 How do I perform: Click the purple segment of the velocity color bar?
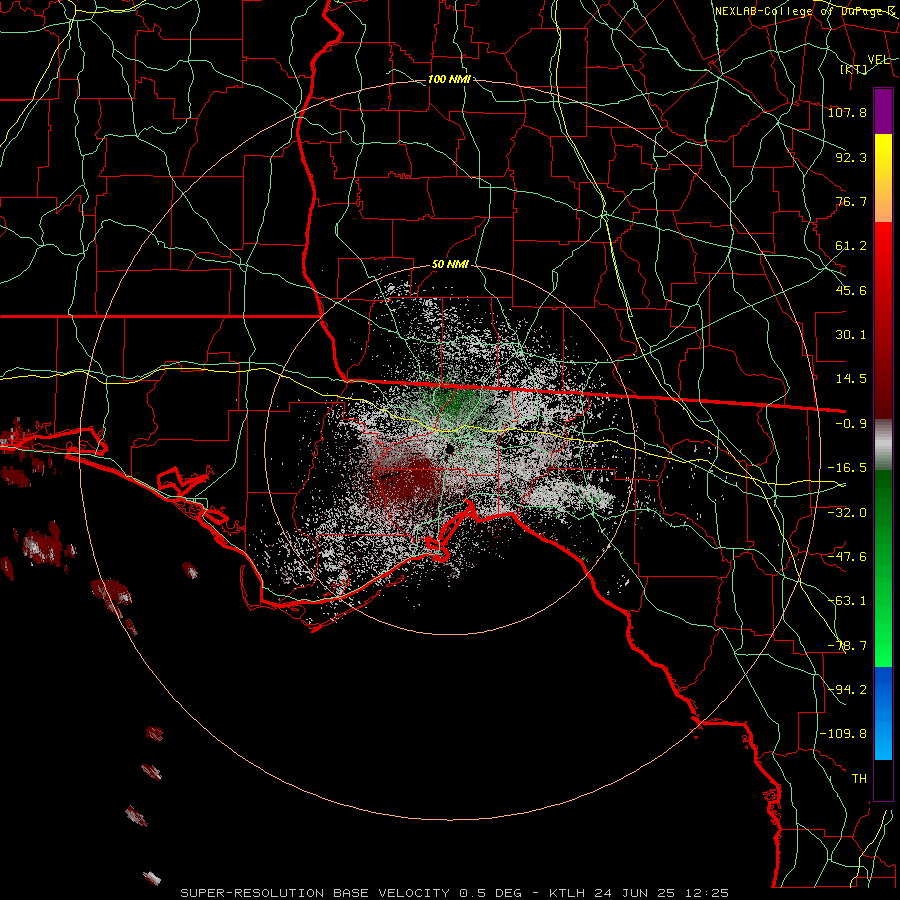point(883,111)
